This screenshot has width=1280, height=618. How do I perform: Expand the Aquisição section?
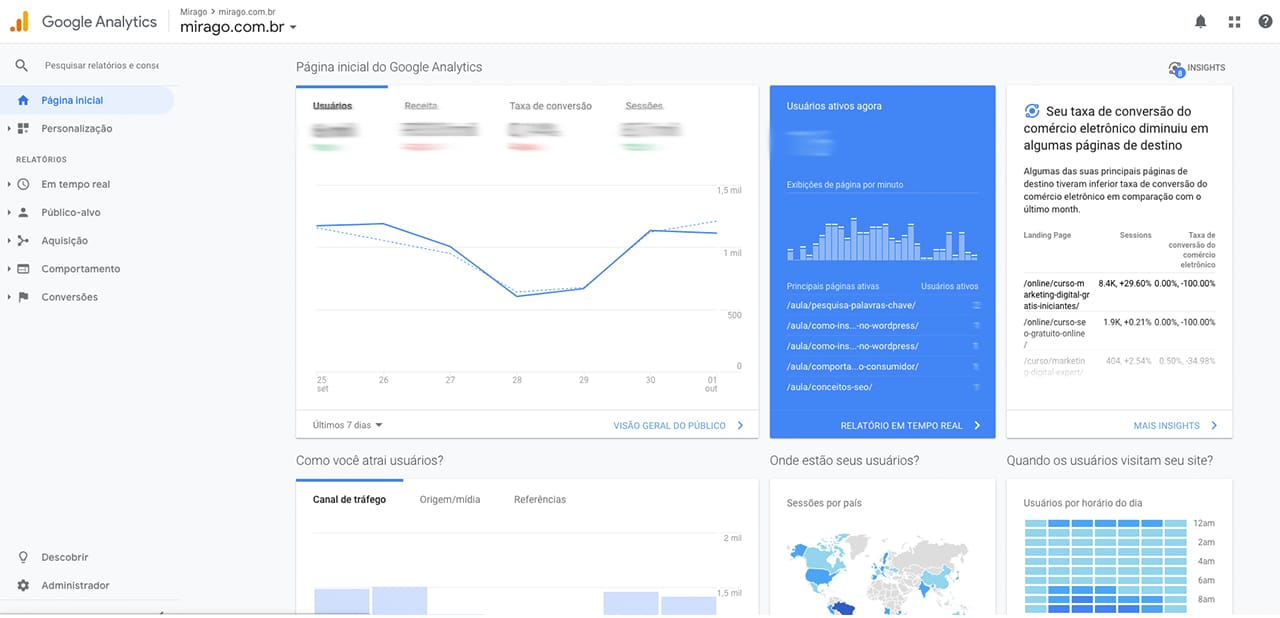pyautogui.click(x=9, y=240)
